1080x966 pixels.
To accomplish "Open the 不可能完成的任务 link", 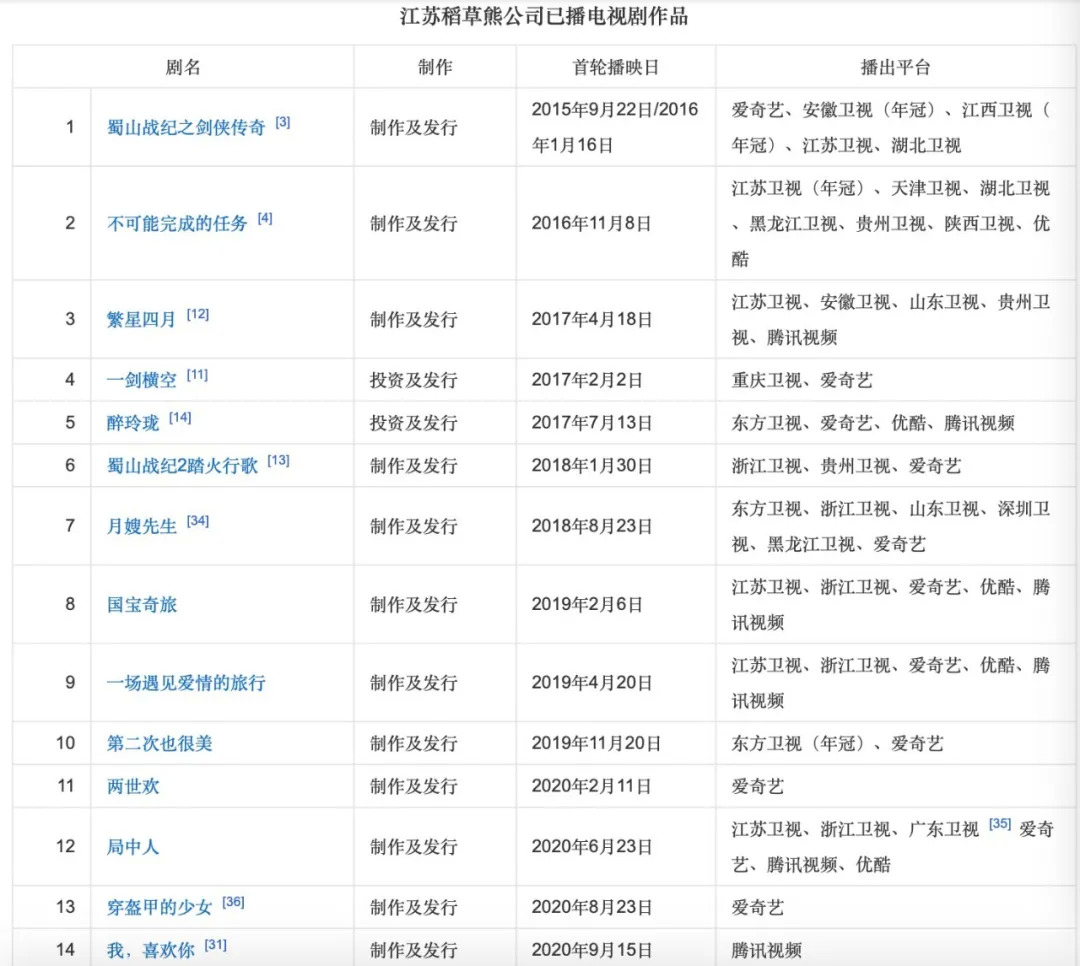I will pos(177,224).
